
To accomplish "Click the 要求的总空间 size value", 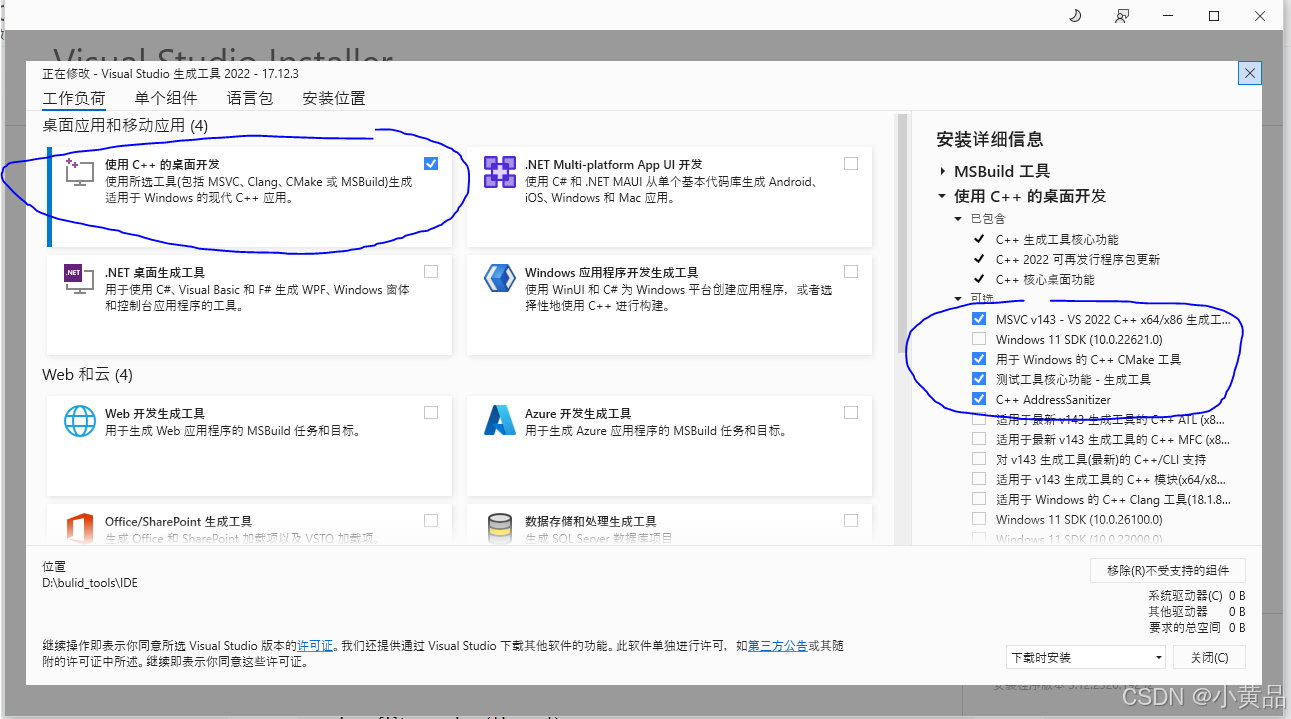I will coord(1237,627).
